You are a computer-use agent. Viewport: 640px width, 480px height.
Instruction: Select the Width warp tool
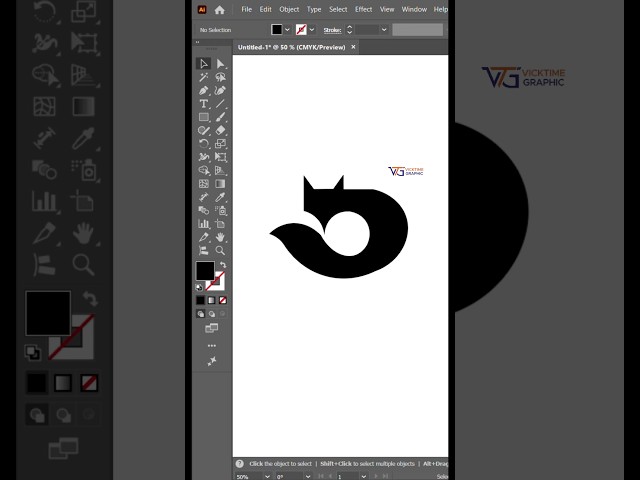coord(204,157)
